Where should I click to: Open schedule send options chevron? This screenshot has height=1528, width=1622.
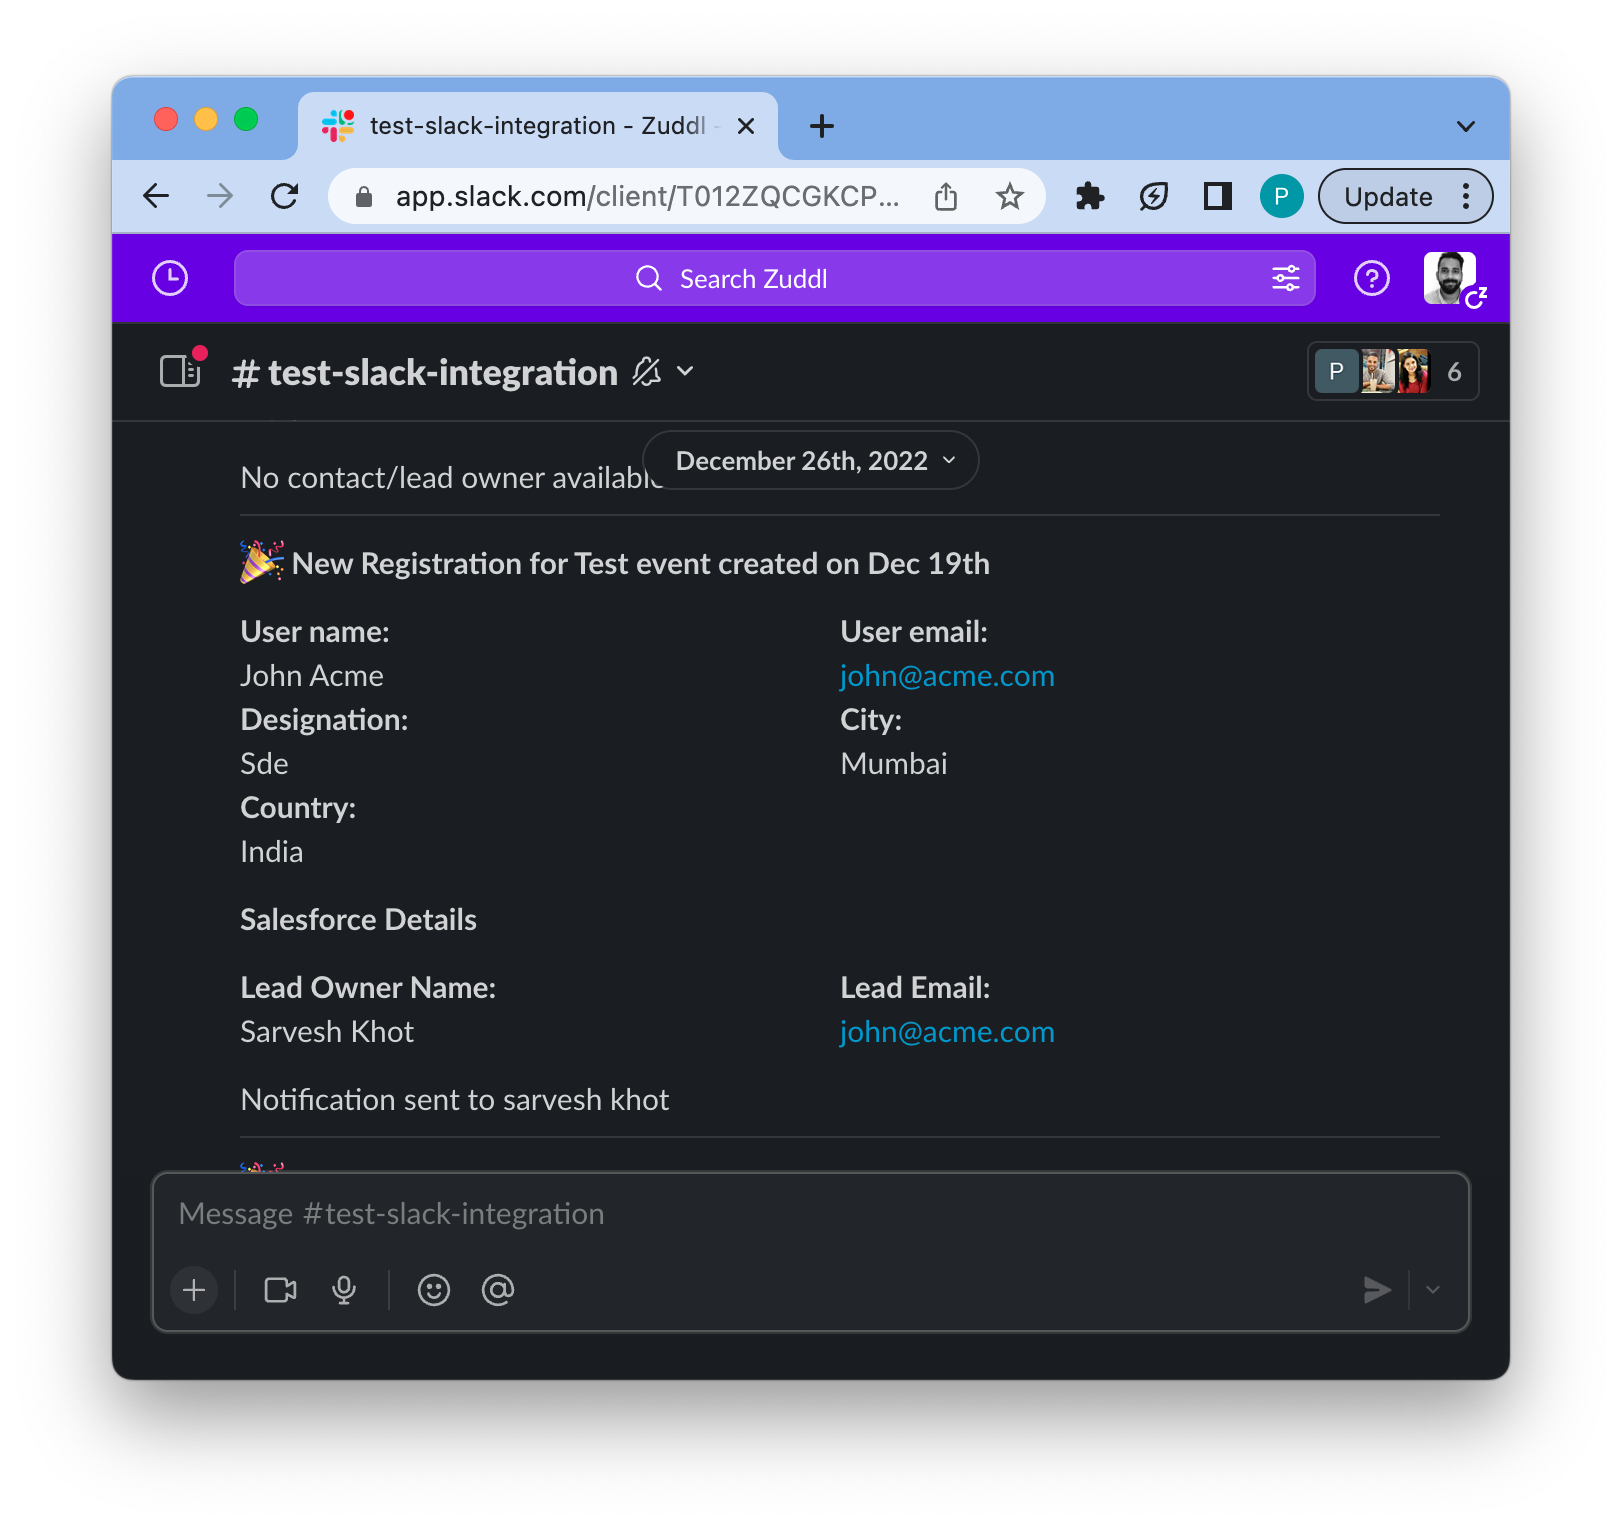[x=1433, y=1290]
